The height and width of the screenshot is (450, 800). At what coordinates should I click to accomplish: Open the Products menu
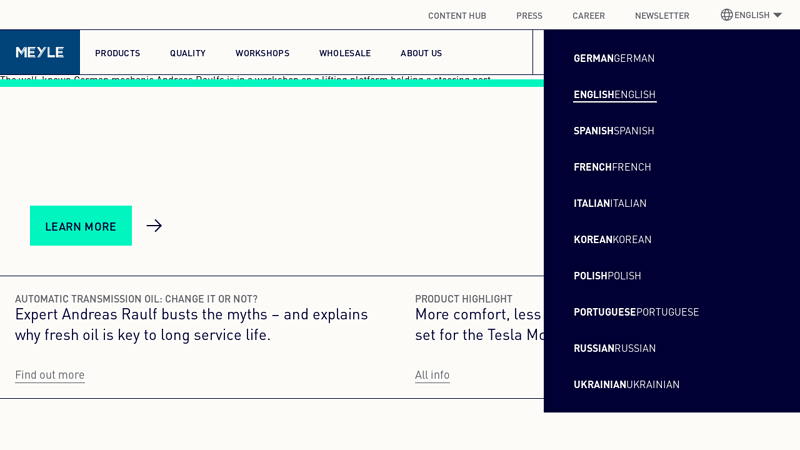[117, 53]
